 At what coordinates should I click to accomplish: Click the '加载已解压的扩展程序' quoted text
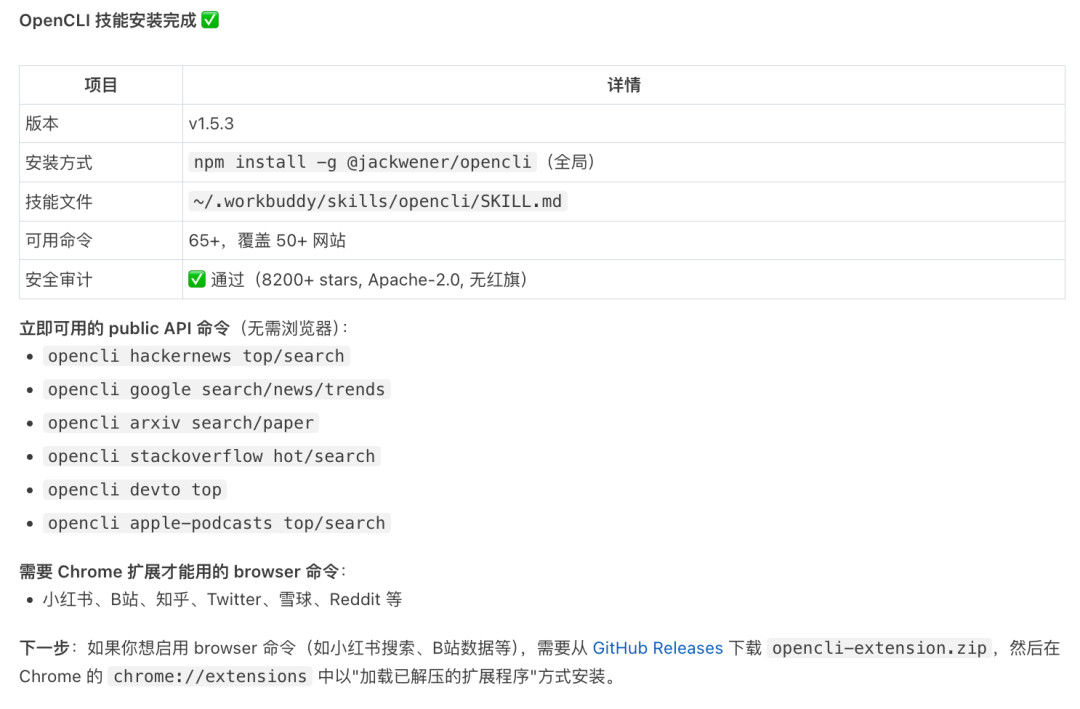click(445, 677)
